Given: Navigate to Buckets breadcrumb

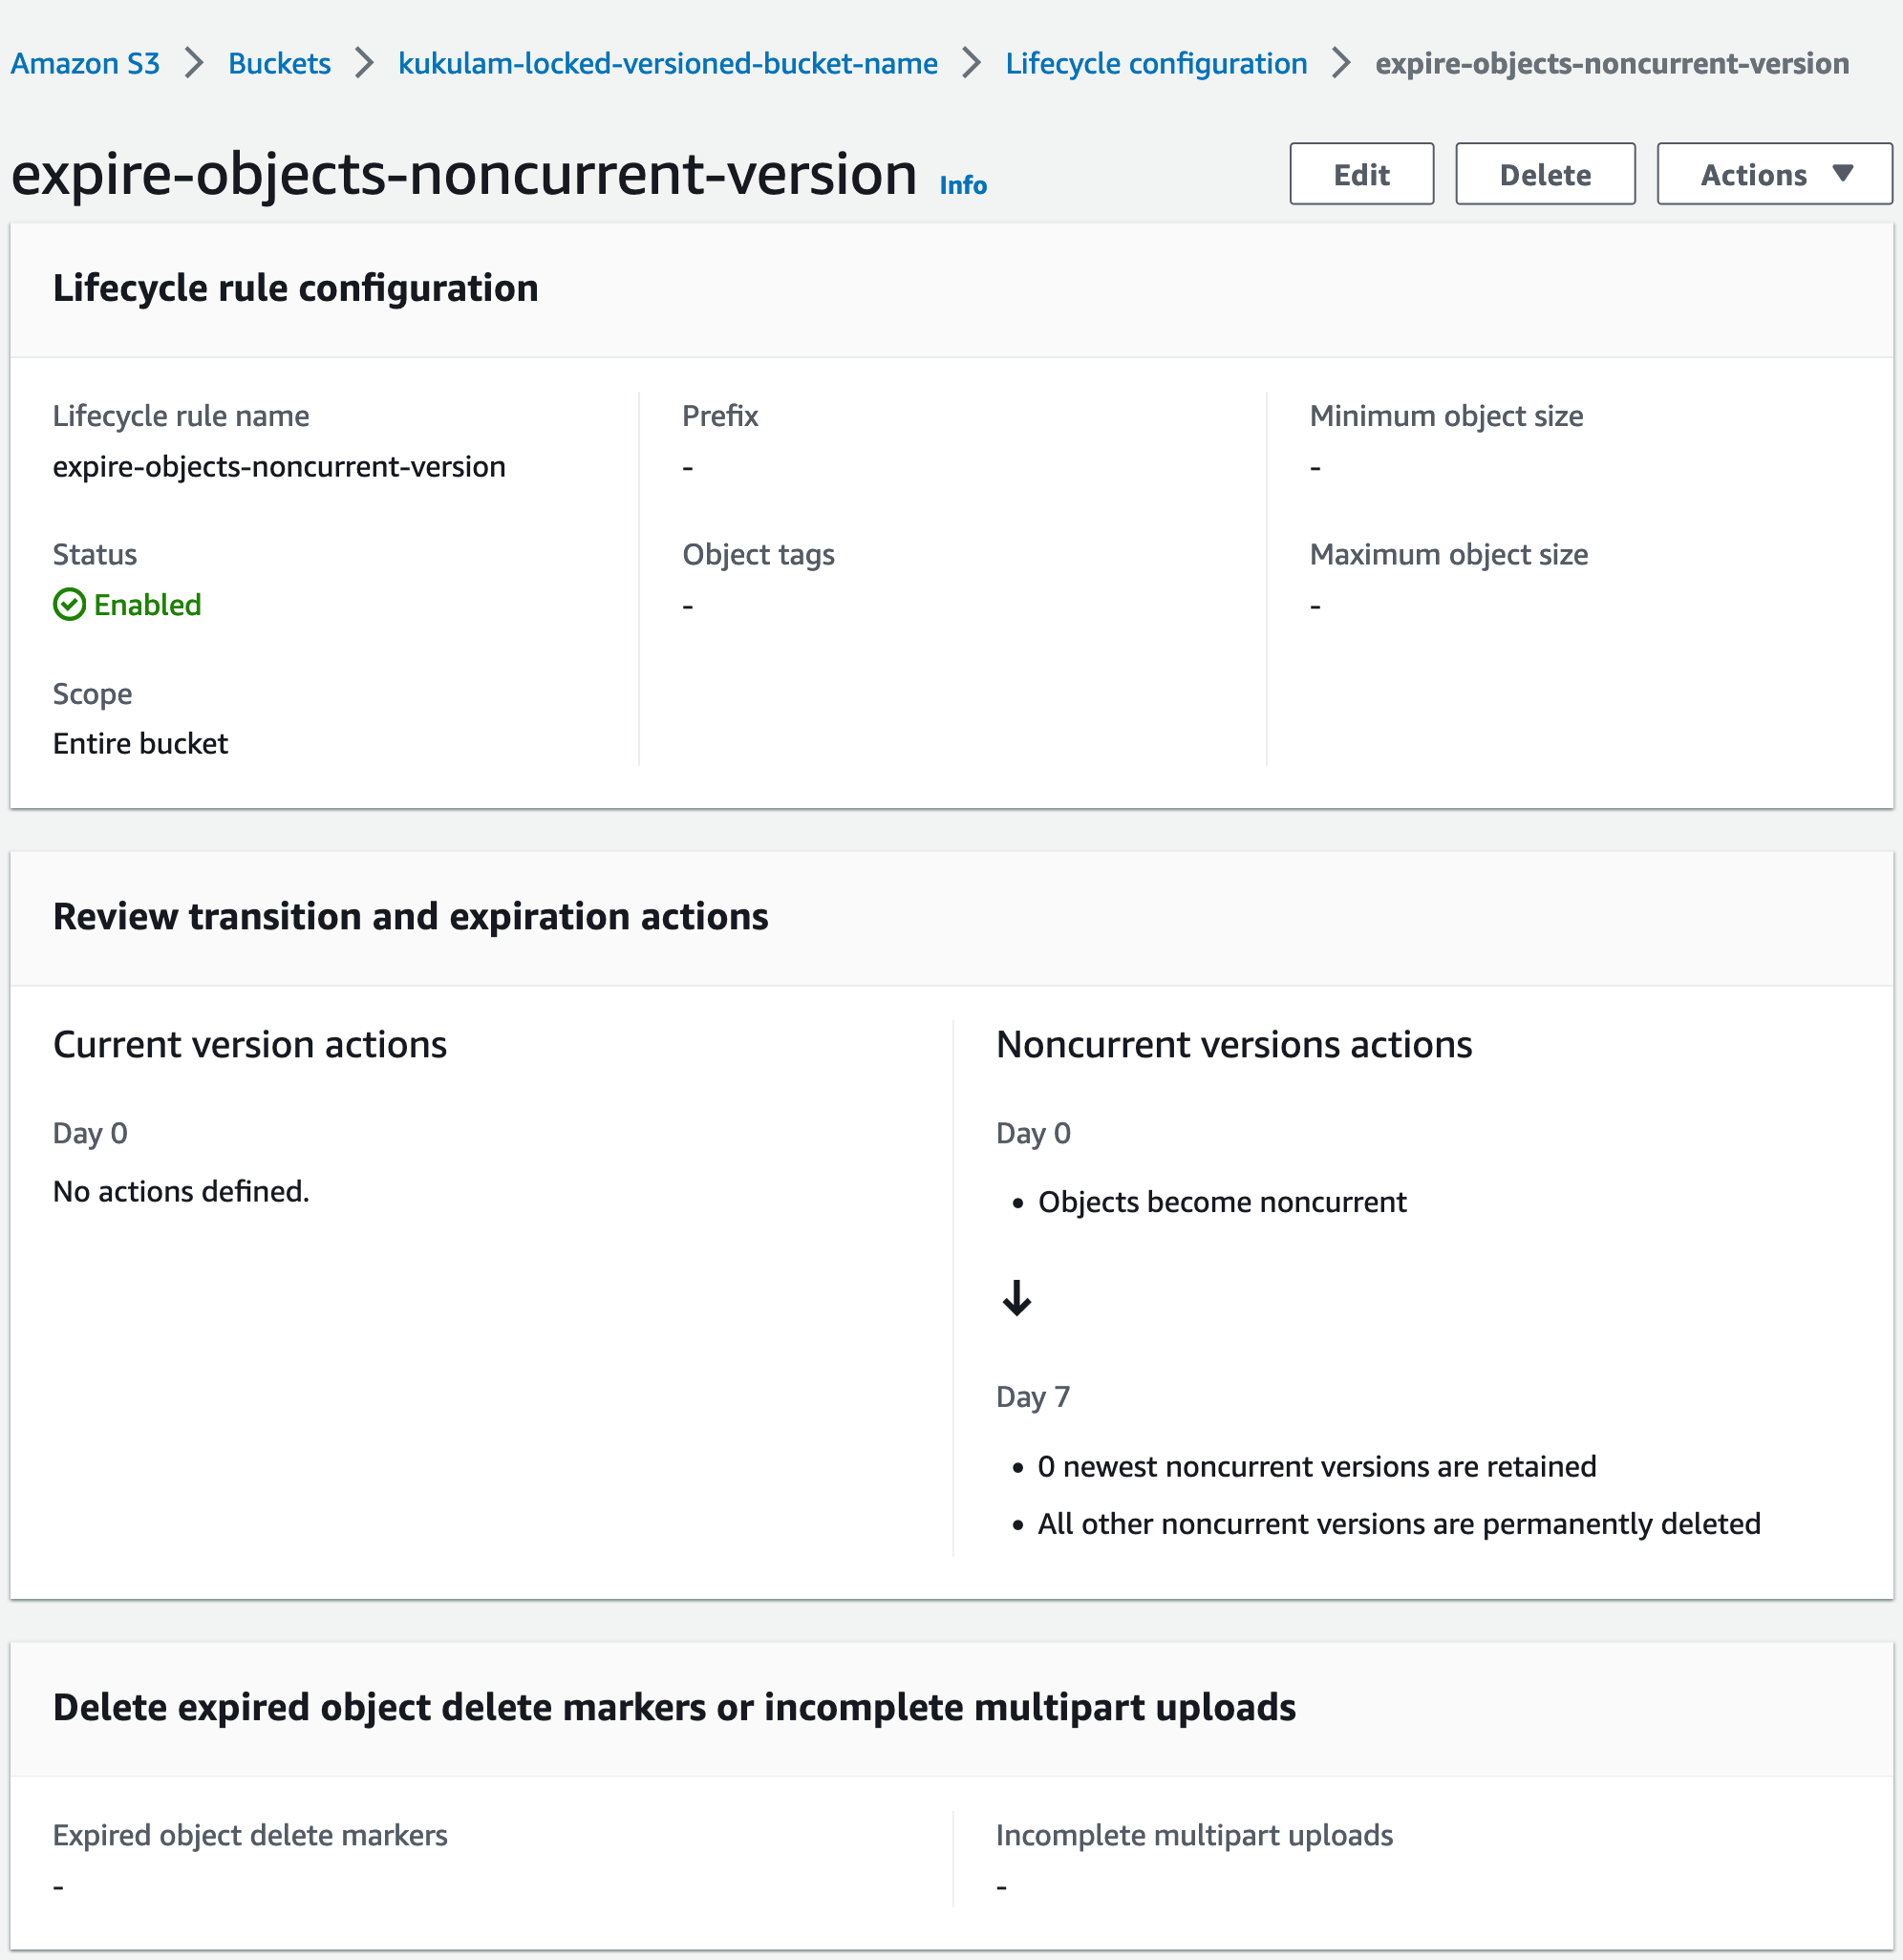Looking at the screenshot, I should (x=279, y=63).
